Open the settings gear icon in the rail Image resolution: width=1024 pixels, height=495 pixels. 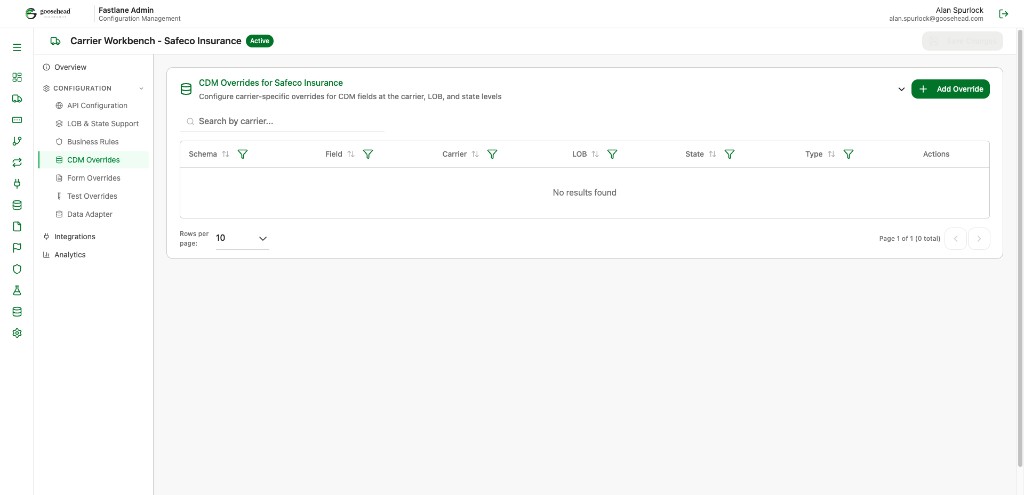tap(17, 333)
